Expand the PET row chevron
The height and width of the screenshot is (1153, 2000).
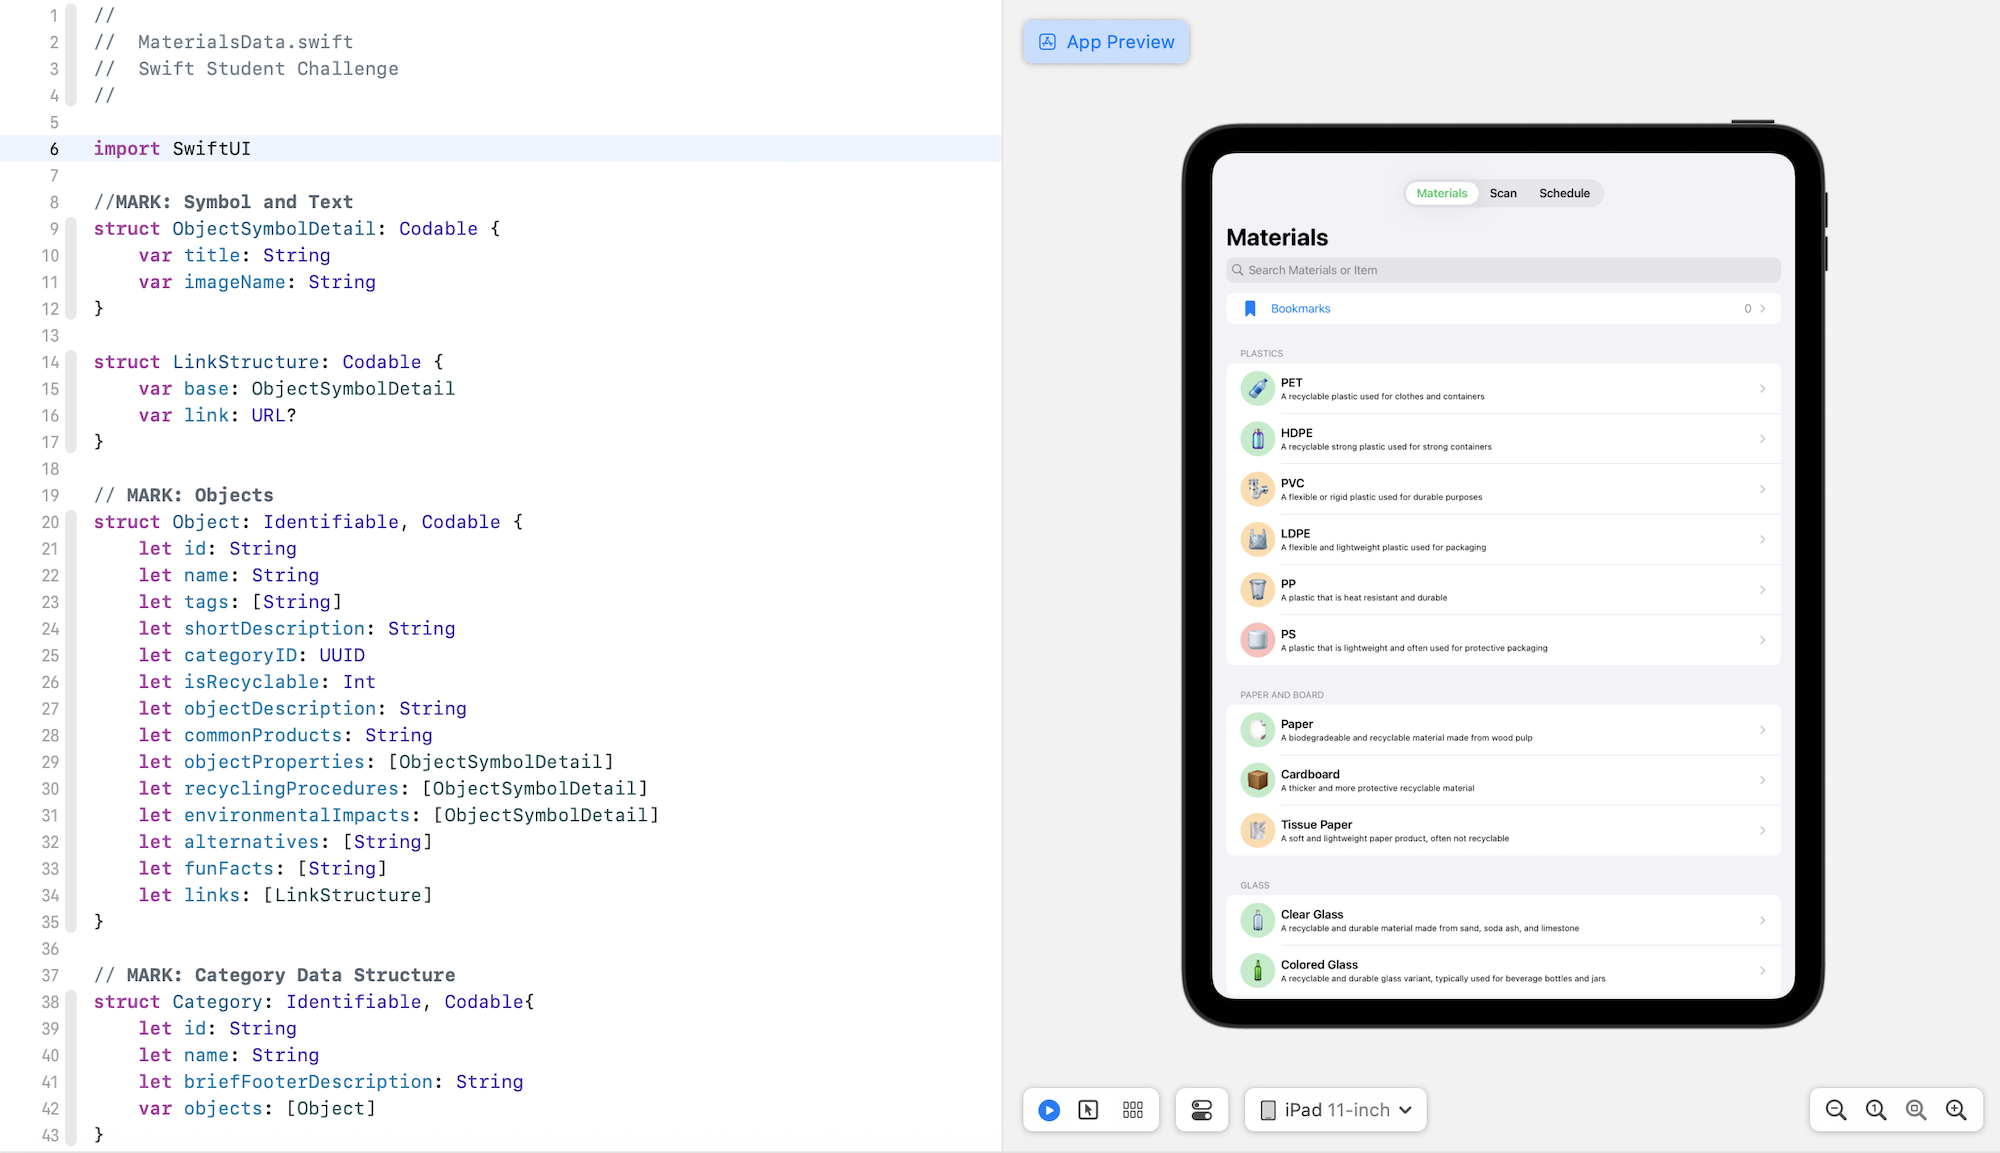pyautogui.click(x=1762, y=389)
